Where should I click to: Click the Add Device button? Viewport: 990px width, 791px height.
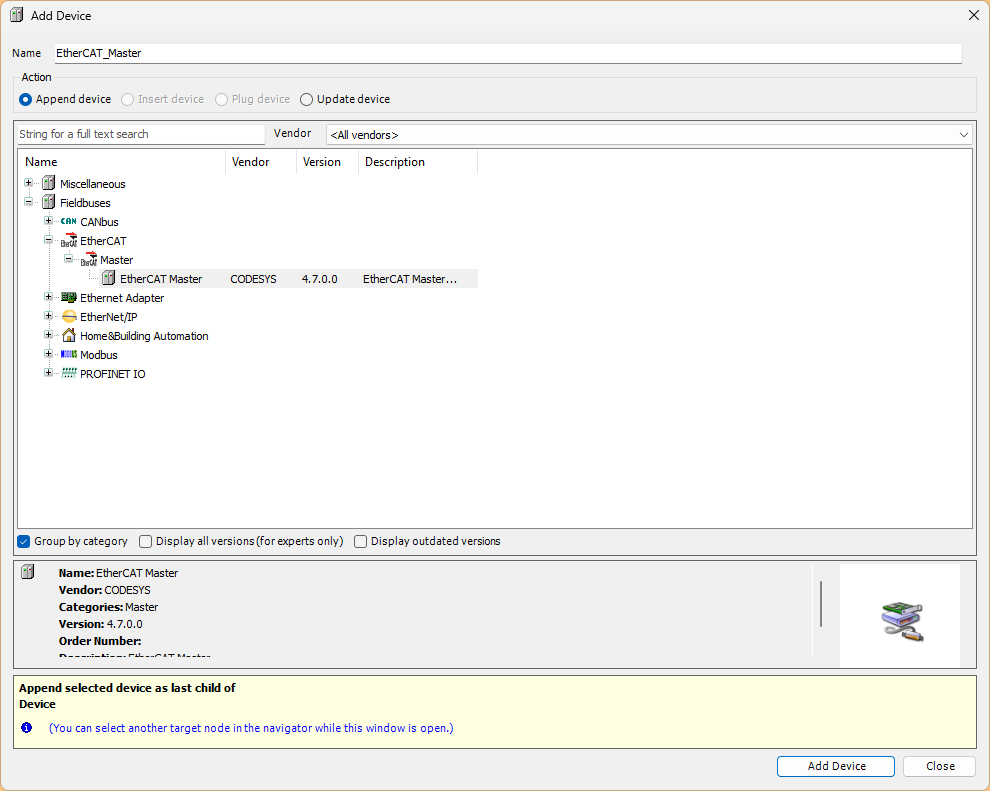835,766
